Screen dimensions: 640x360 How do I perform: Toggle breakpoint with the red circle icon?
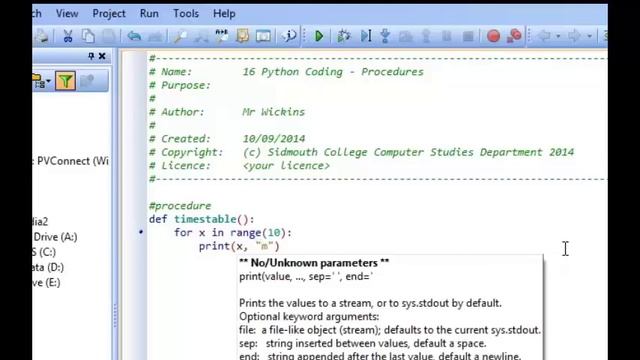click(x=493, y=36)
